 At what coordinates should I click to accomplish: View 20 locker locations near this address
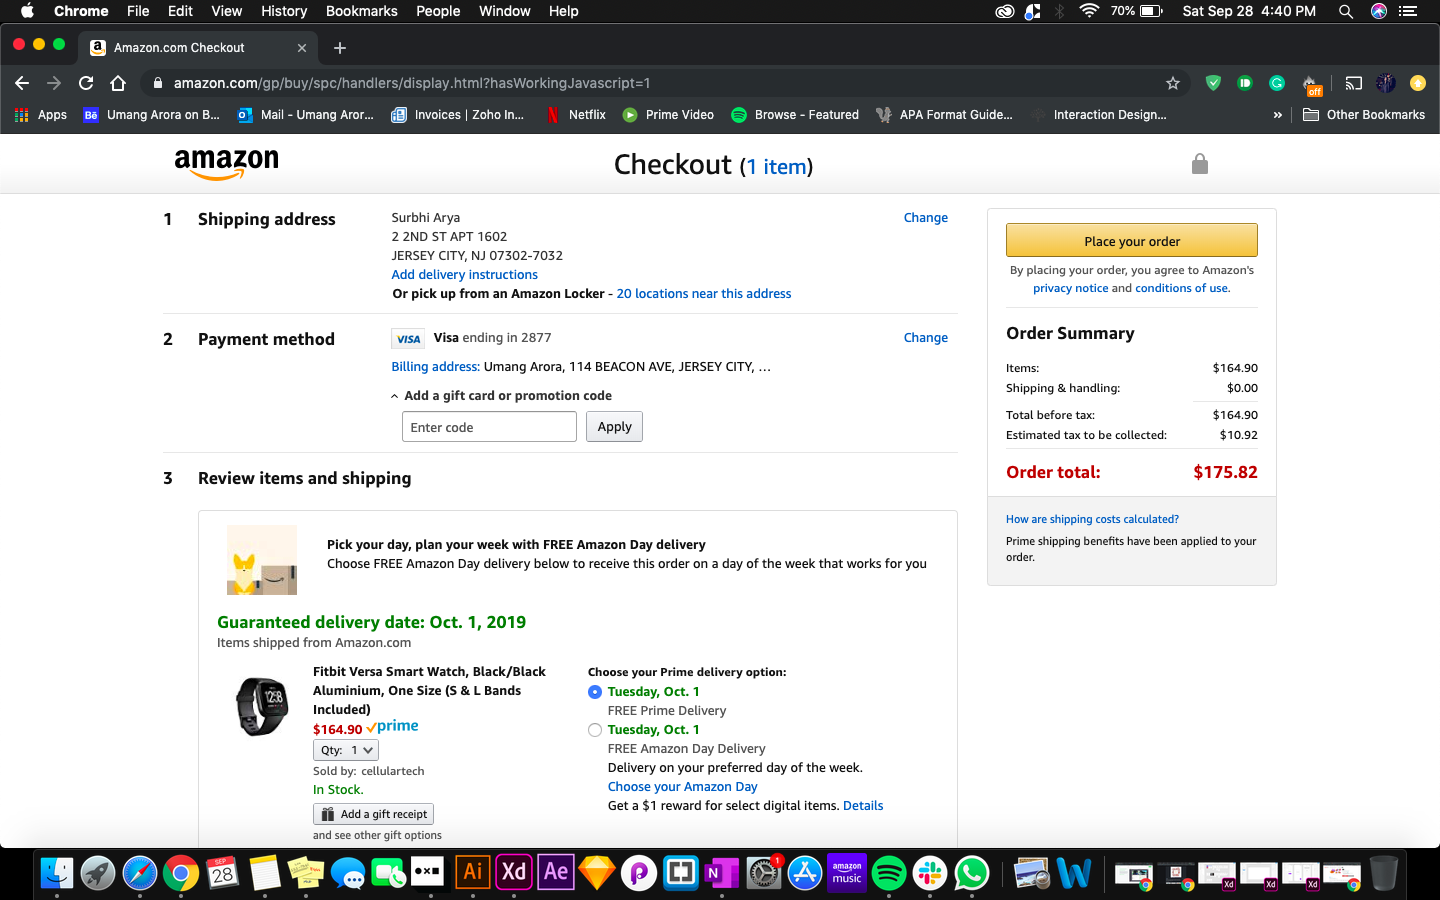tap(704, 294)
